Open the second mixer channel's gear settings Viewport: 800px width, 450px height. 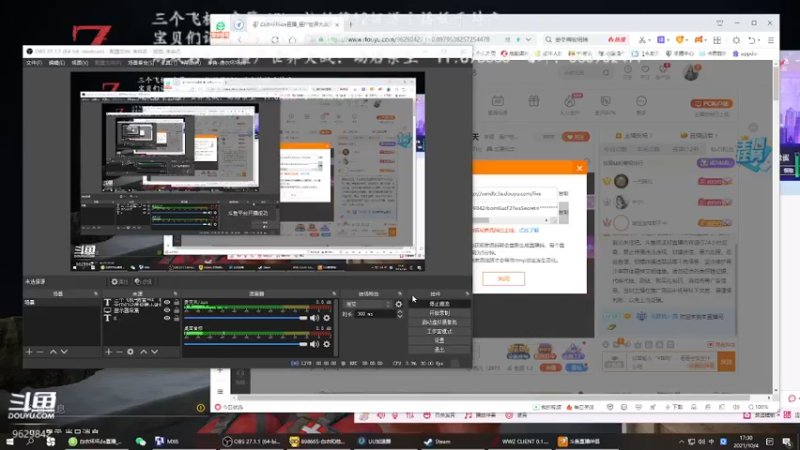point(327,344)
